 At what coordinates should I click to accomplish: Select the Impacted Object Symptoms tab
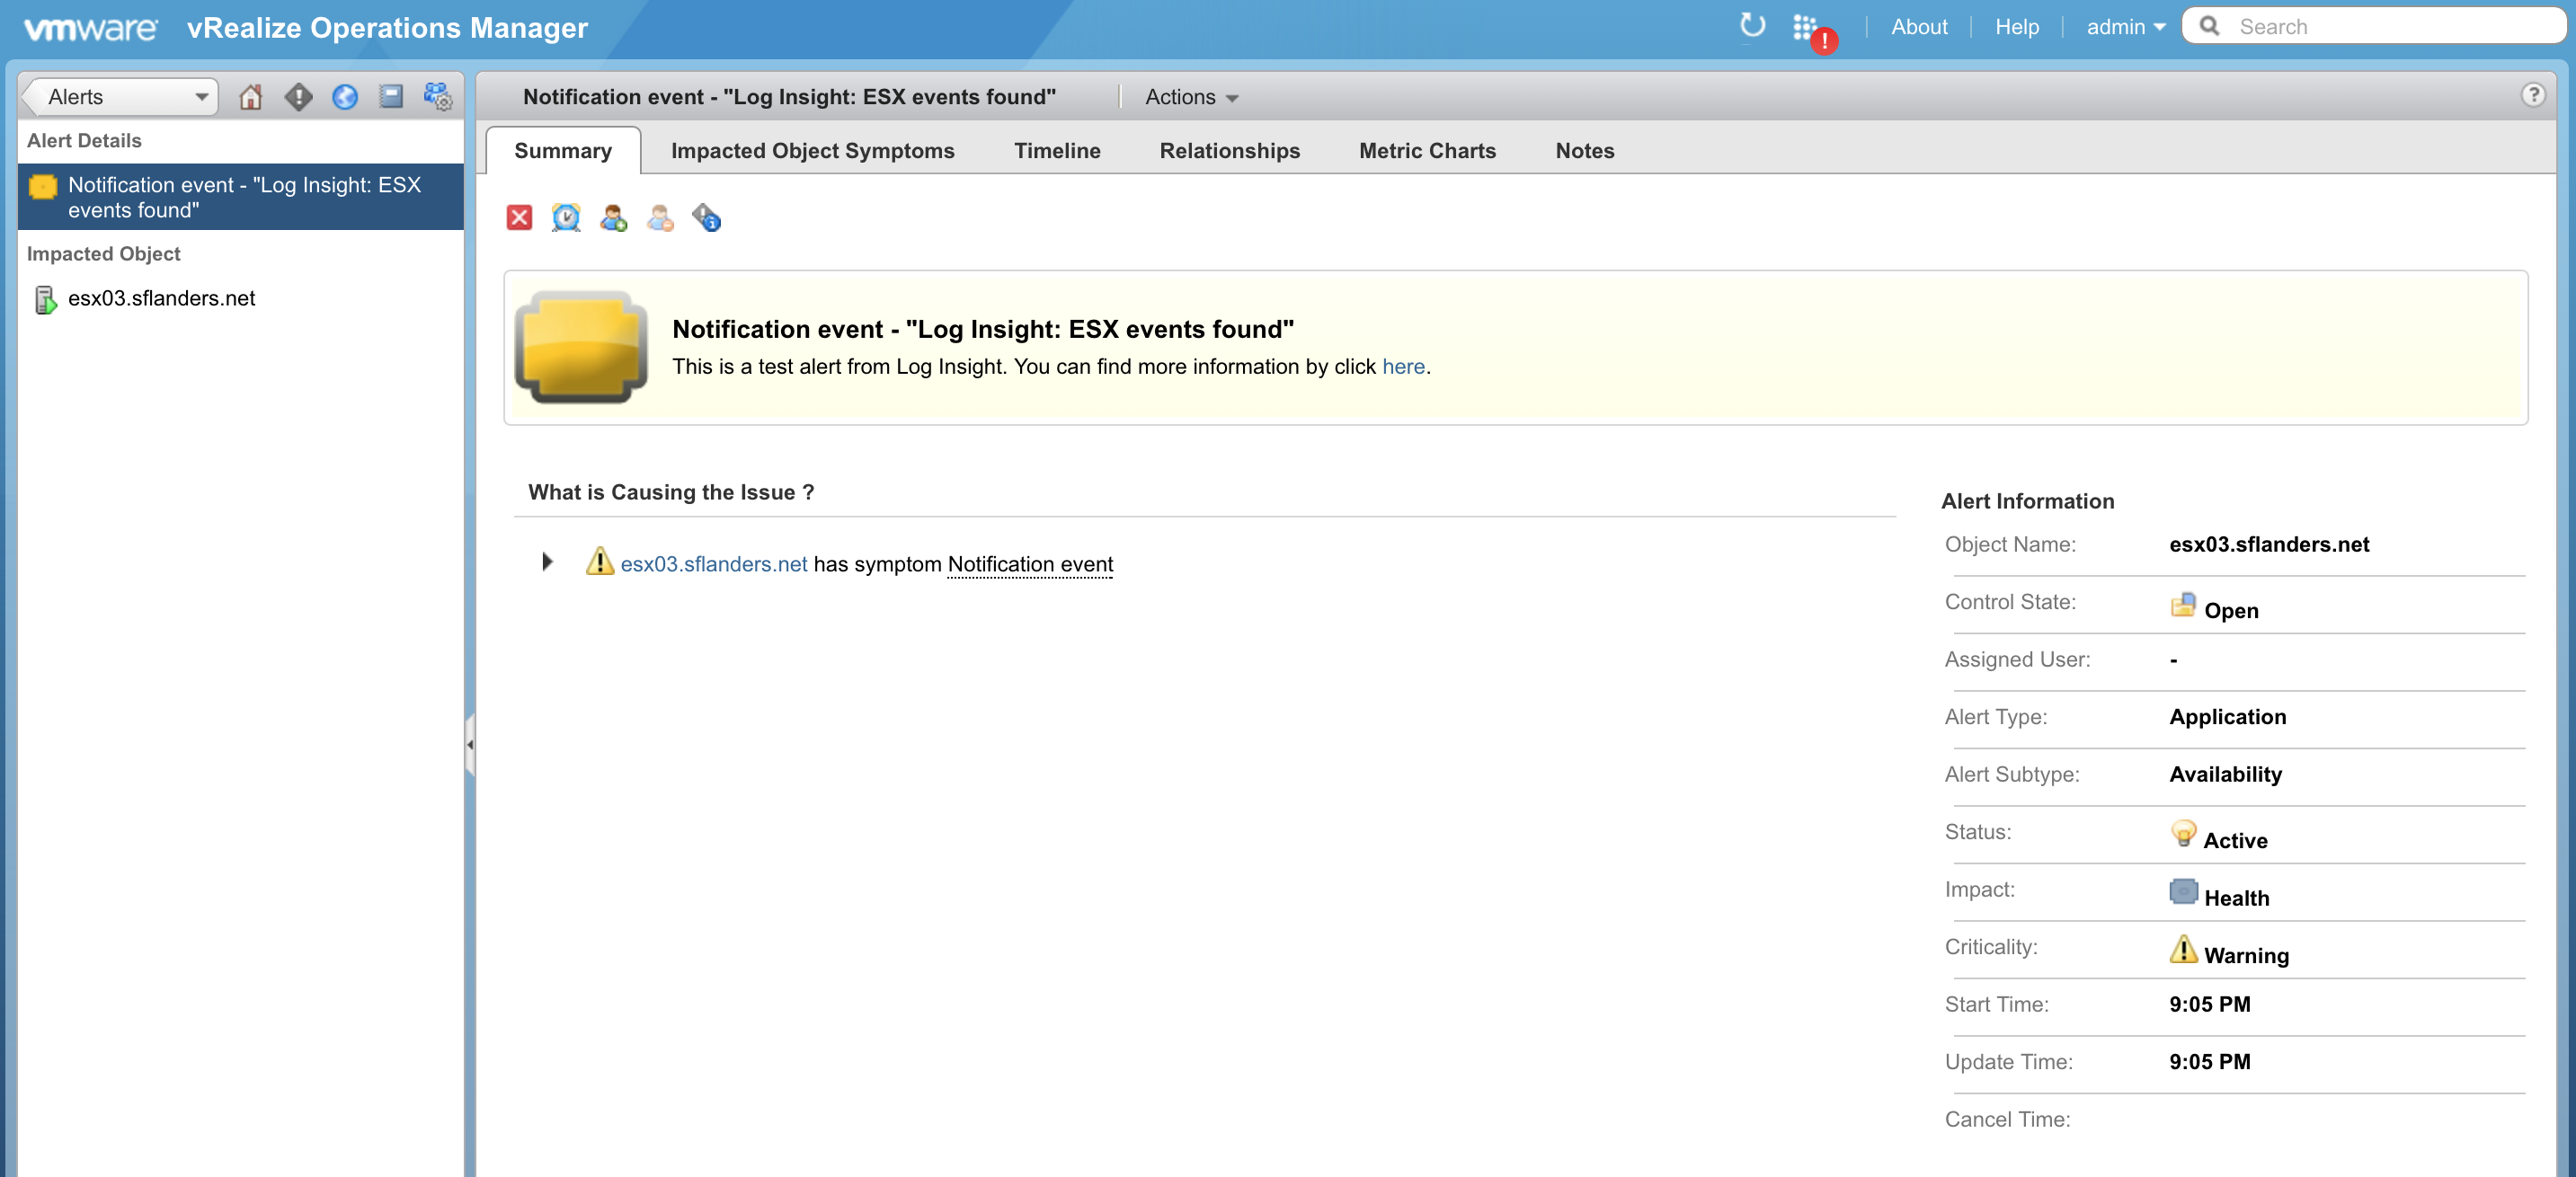pos(813,151)
